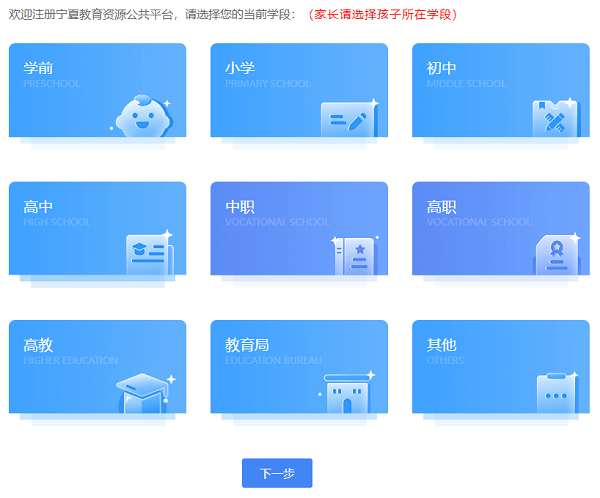The width and height of the screenshot is (600, 498).
Task: Pick the 其他 title text
Action: [441, 345]
